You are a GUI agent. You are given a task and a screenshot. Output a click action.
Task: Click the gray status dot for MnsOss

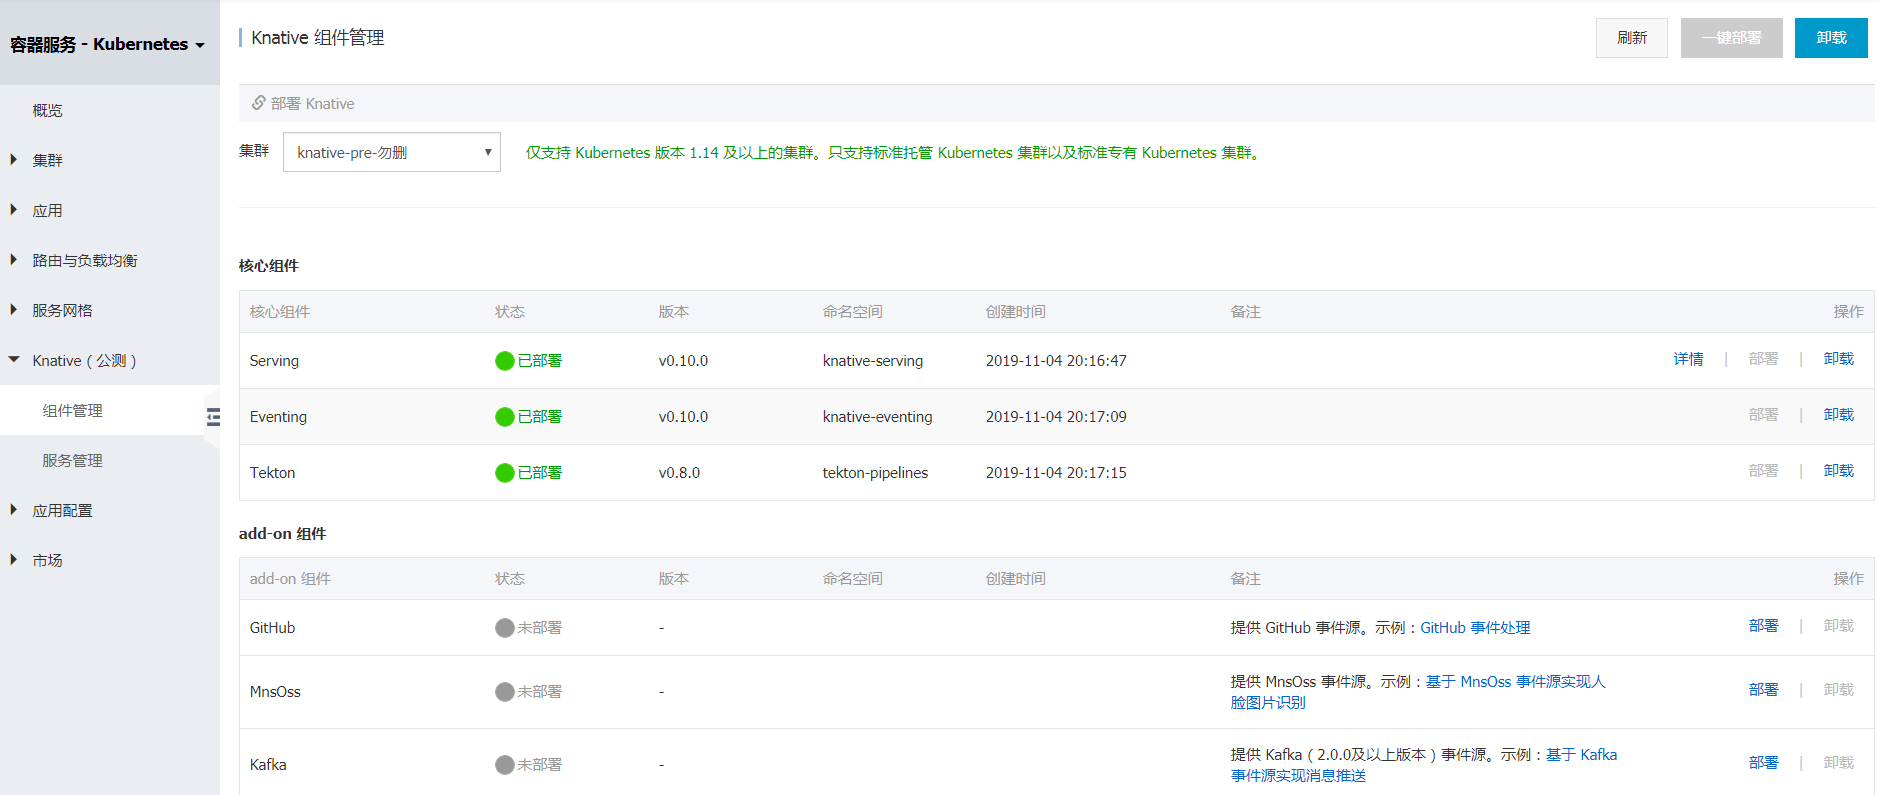click(x=505, y=692)
